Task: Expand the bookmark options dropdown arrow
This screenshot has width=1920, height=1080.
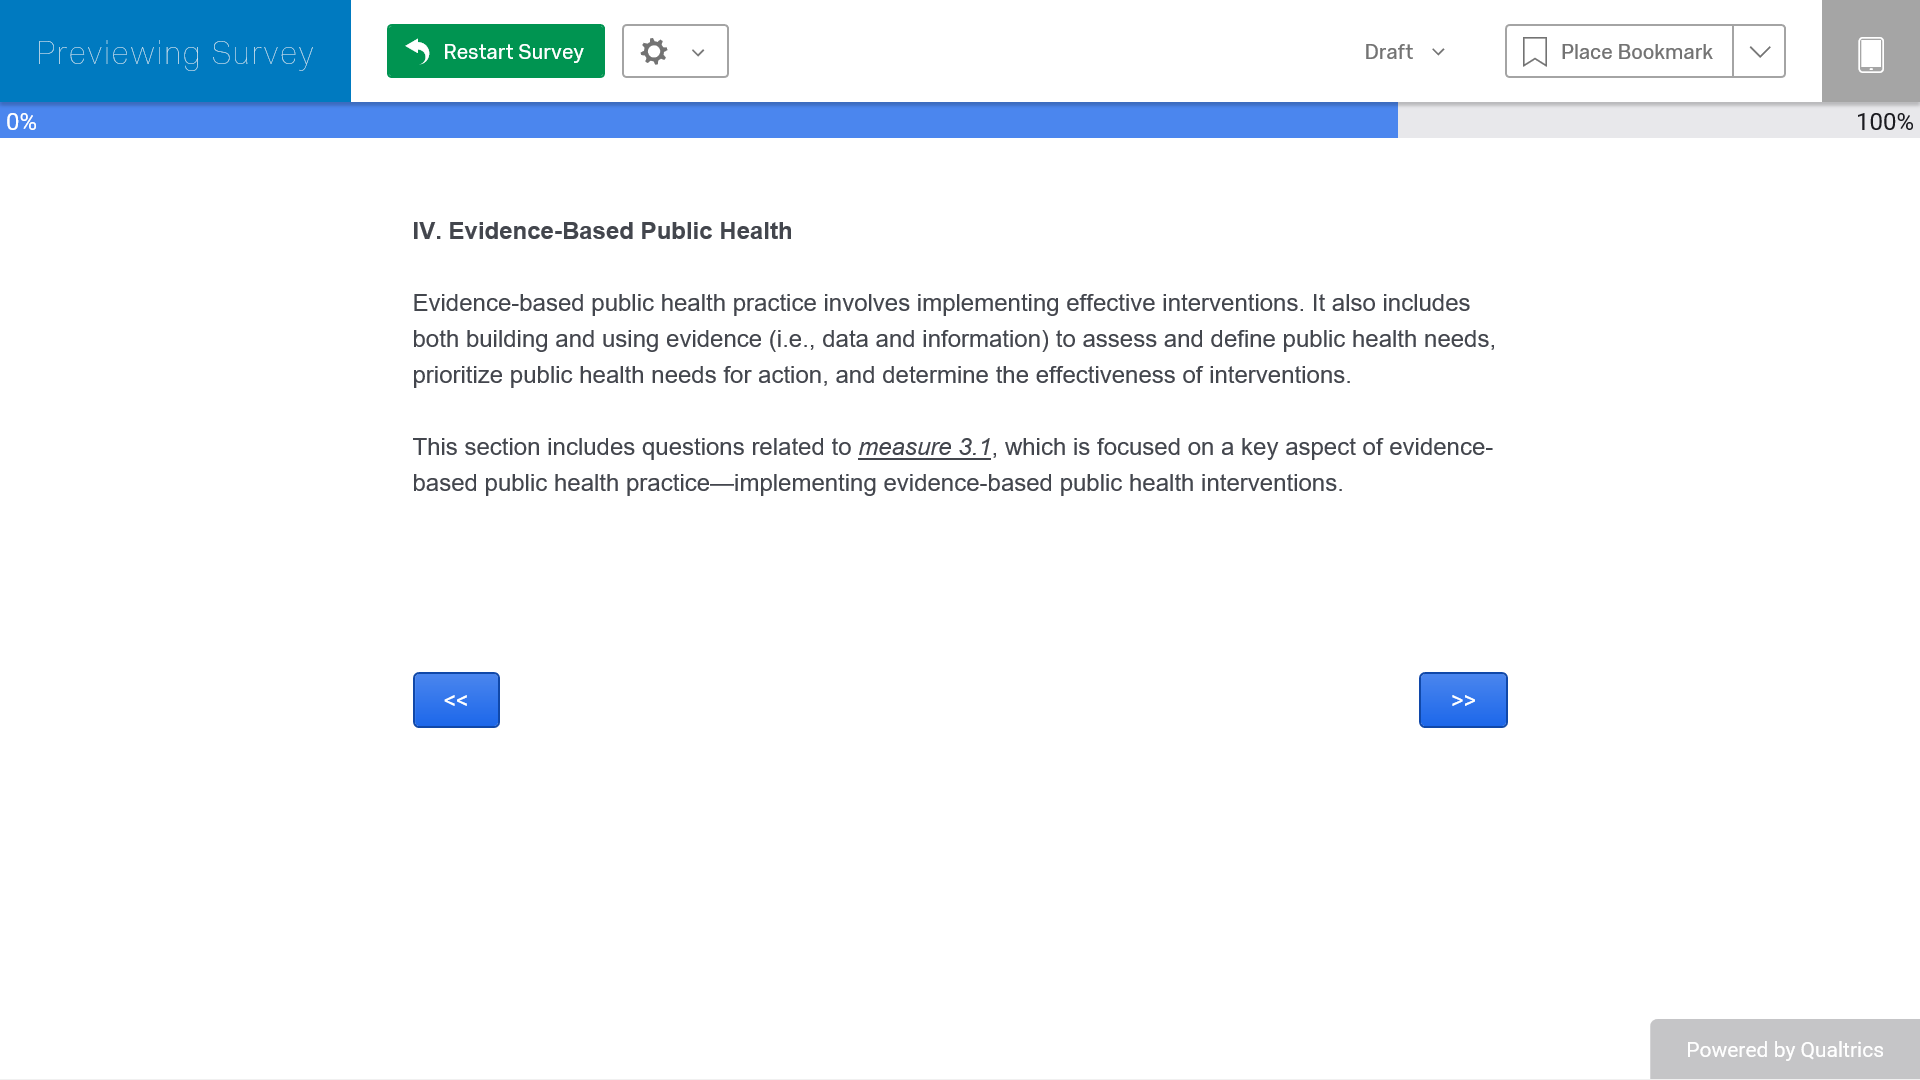Action: pos(1759,52)
